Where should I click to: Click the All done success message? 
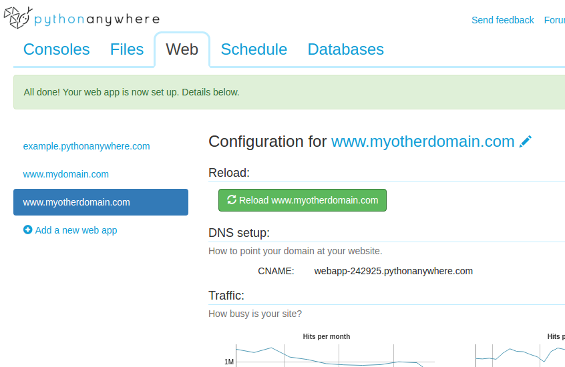(132, 92)
